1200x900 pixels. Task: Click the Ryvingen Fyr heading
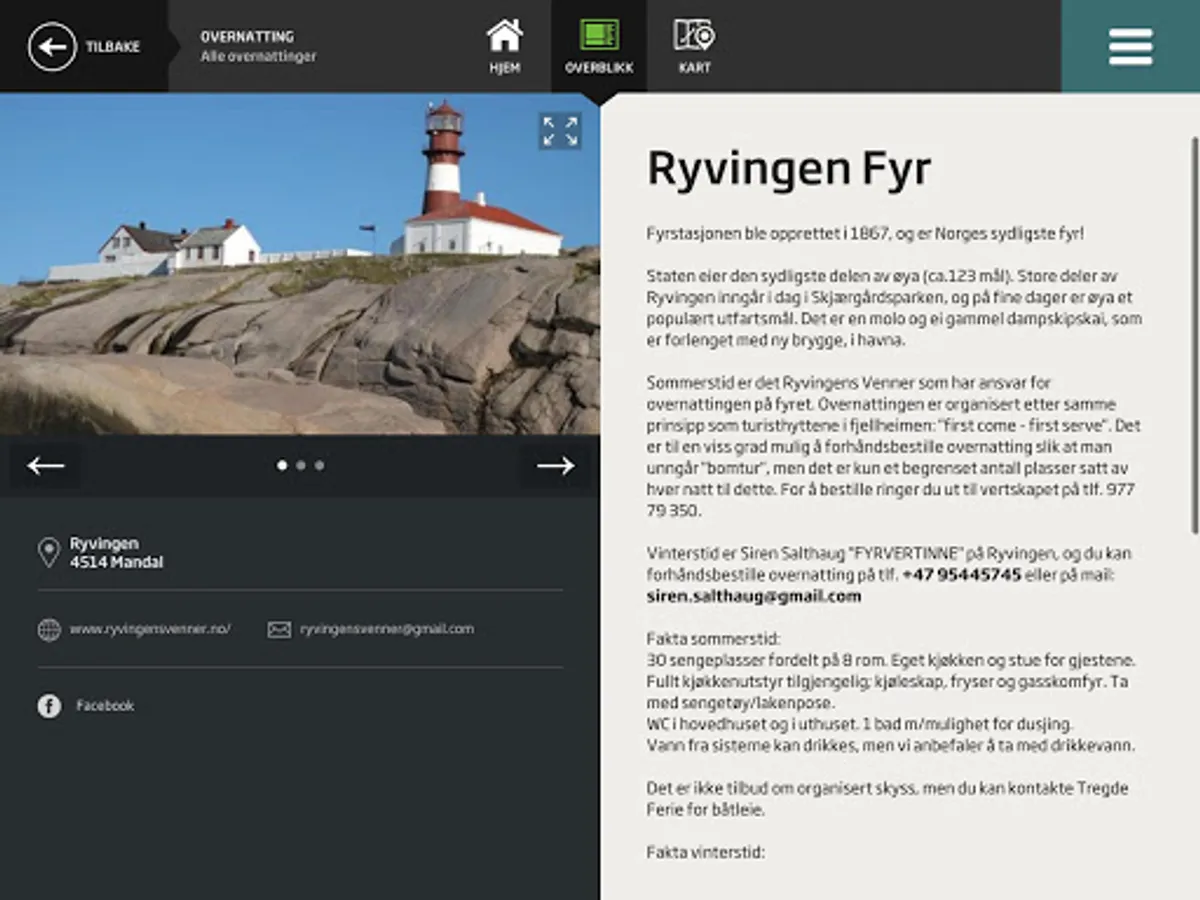[x=789, y=168]
